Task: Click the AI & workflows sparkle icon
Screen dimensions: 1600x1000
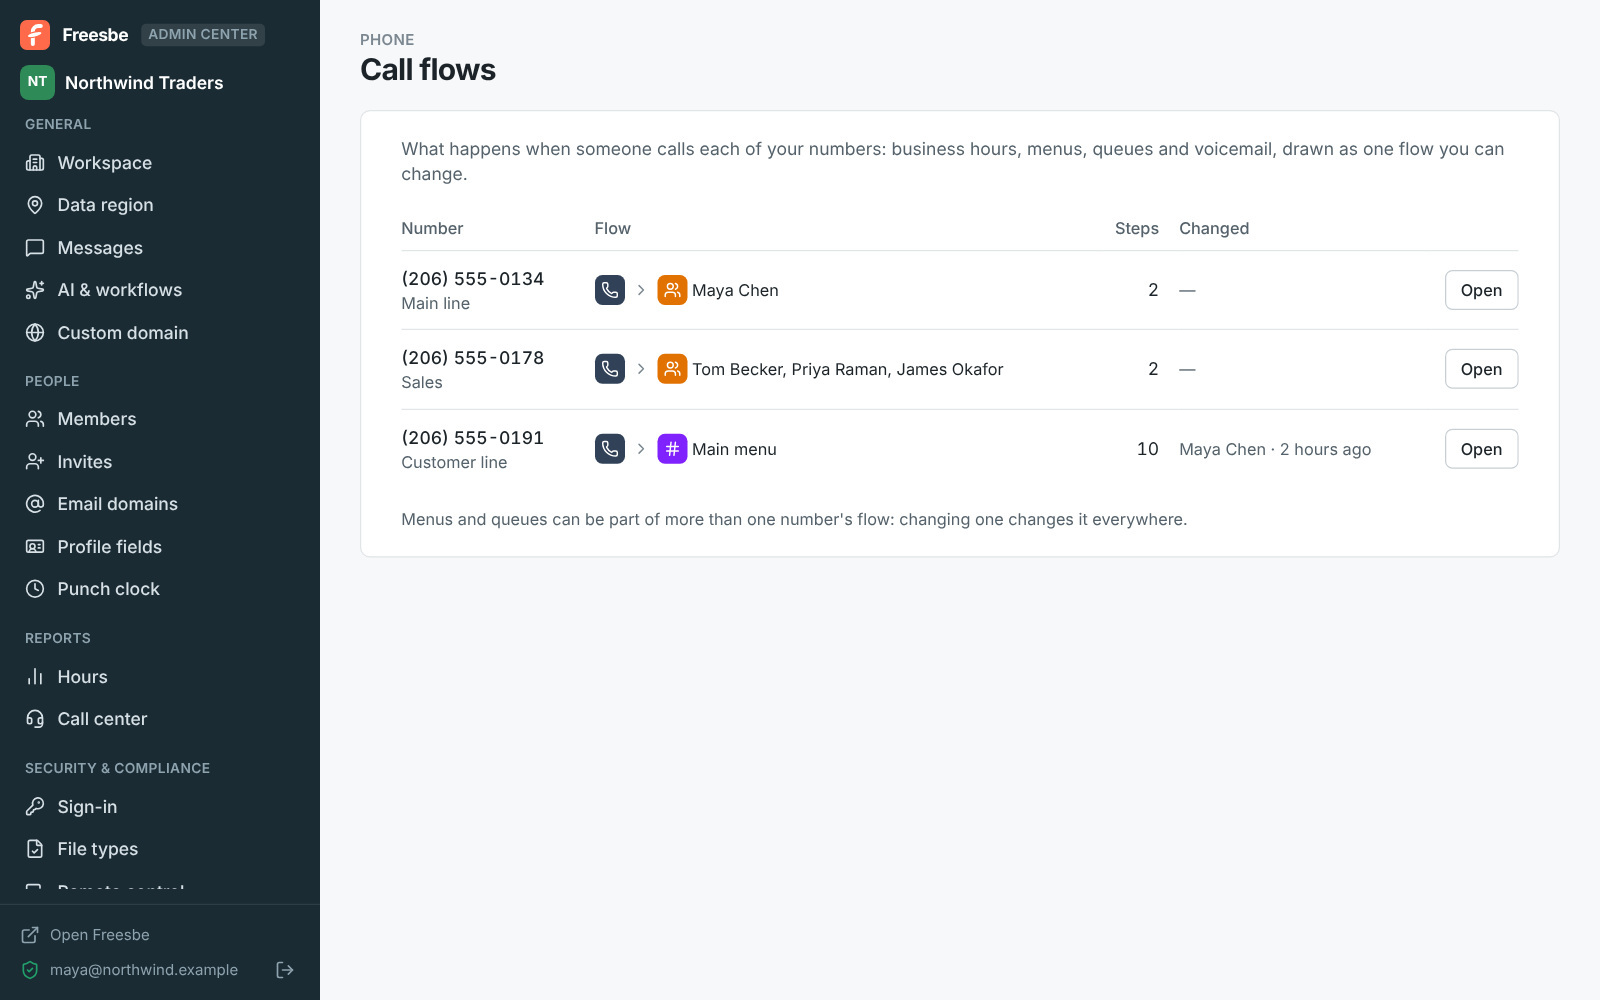Action: (35, 290)
